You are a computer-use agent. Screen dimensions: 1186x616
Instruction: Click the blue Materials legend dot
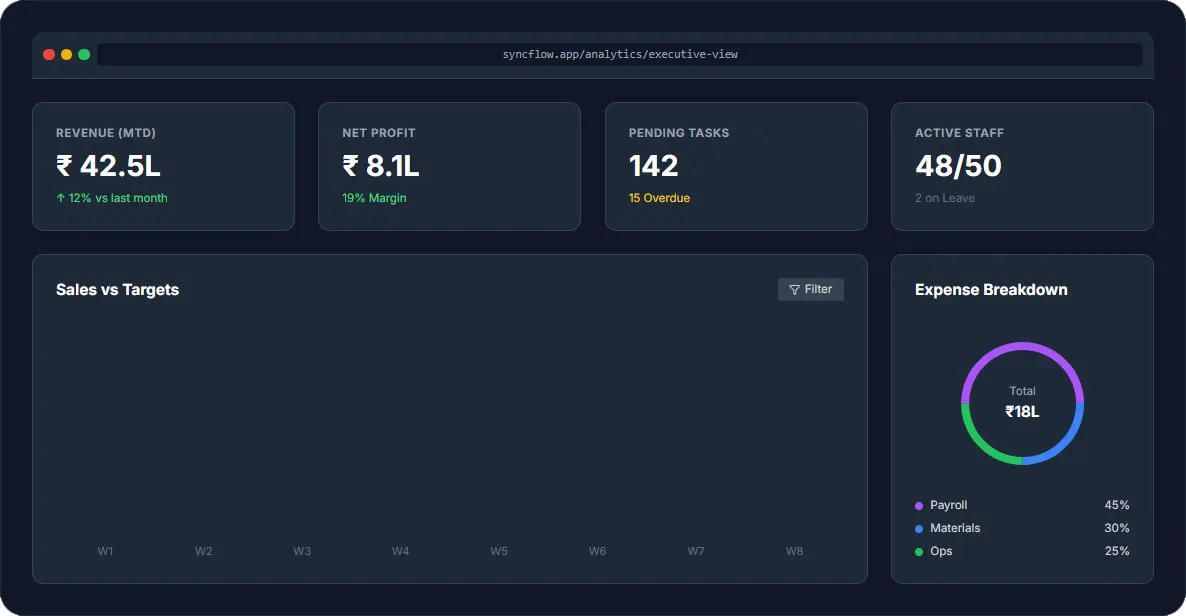click(x=919, y=529)
